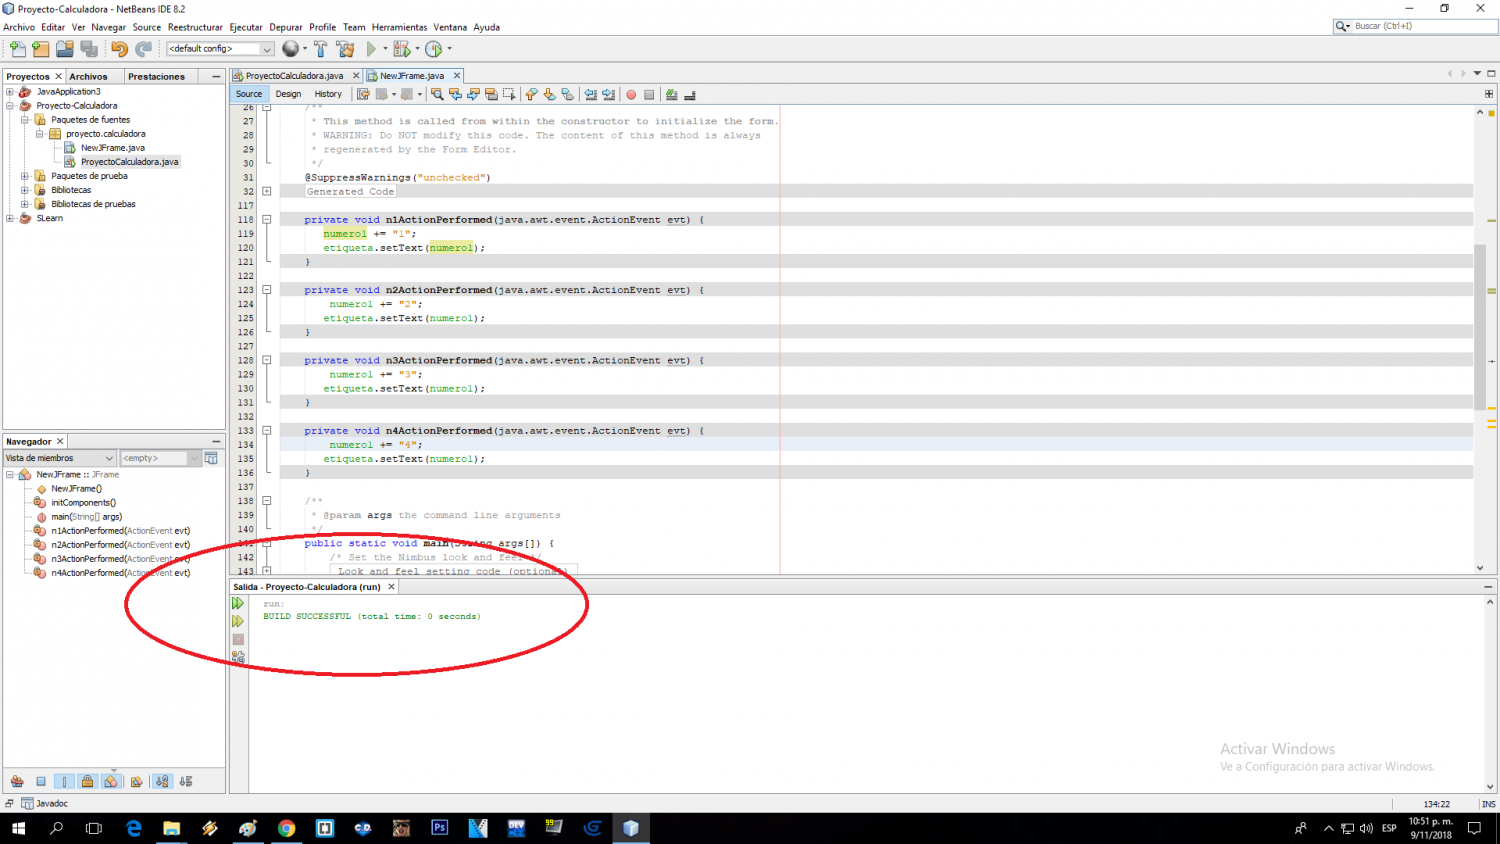Click the Windows Start button
This screenshot has height=844, width=1500.
pyautogui.click(x=18, y=828)
